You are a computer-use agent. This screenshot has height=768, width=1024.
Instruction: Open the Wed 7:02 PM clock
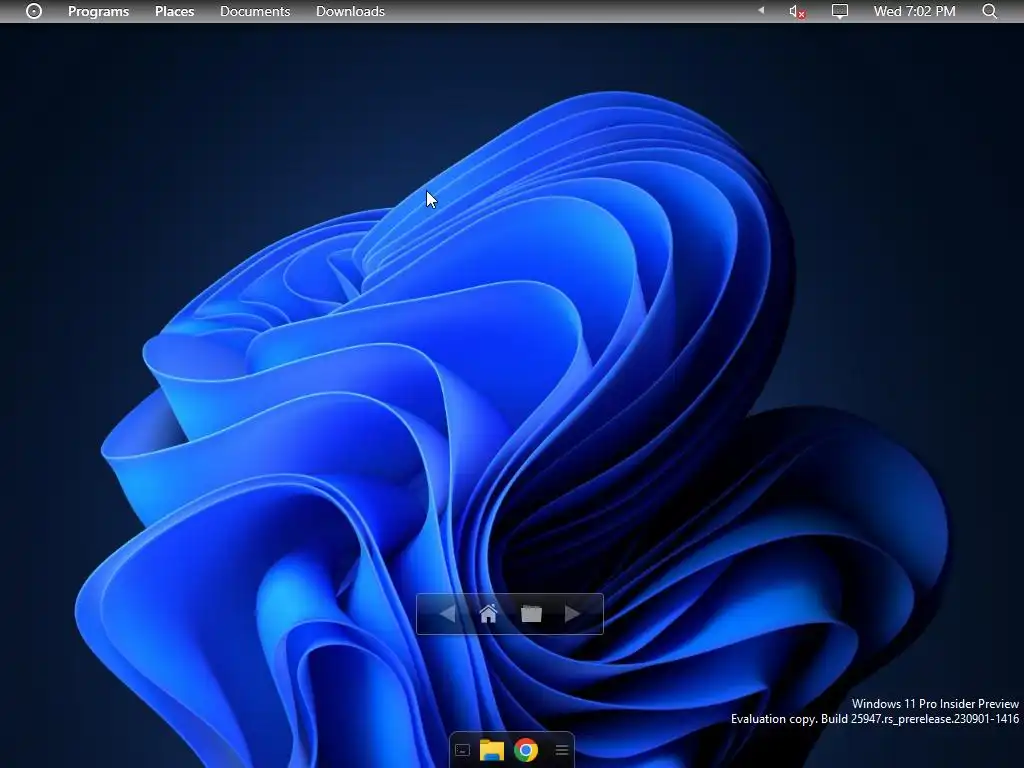[914, 11]
